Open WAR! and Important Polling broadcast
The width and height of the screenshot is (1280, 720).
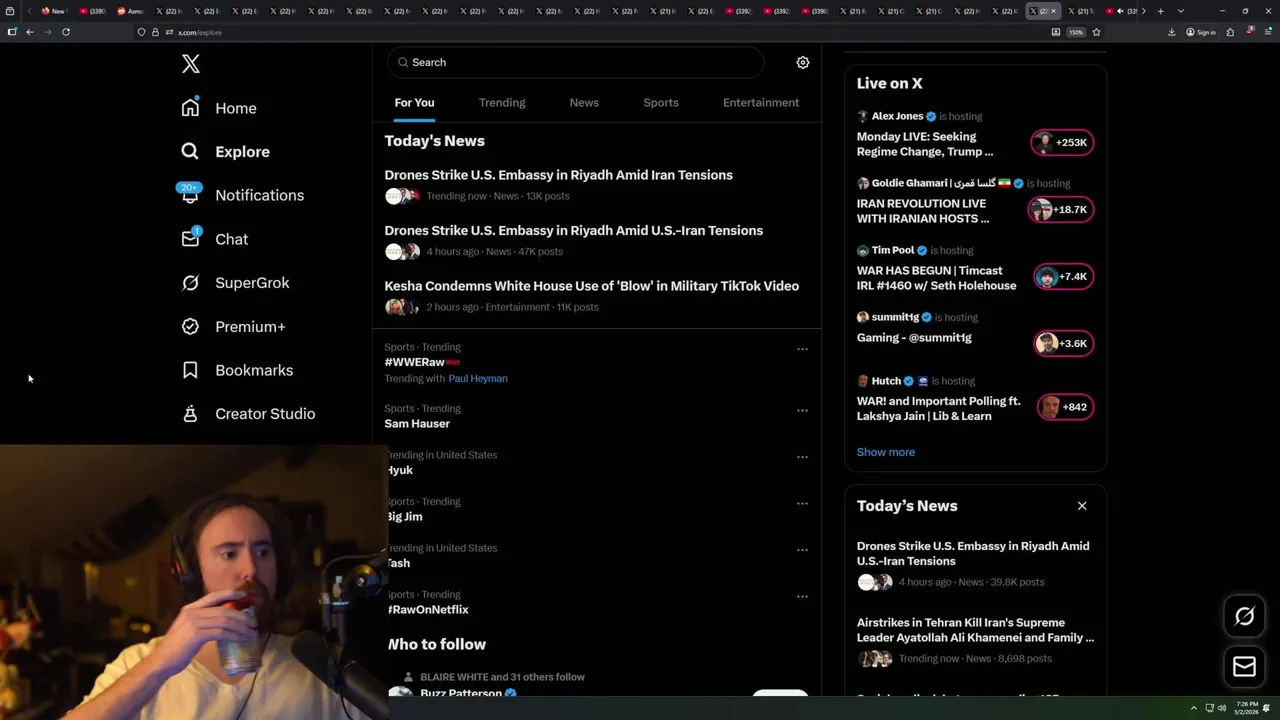pyautogui.click(x=939, y=408)
